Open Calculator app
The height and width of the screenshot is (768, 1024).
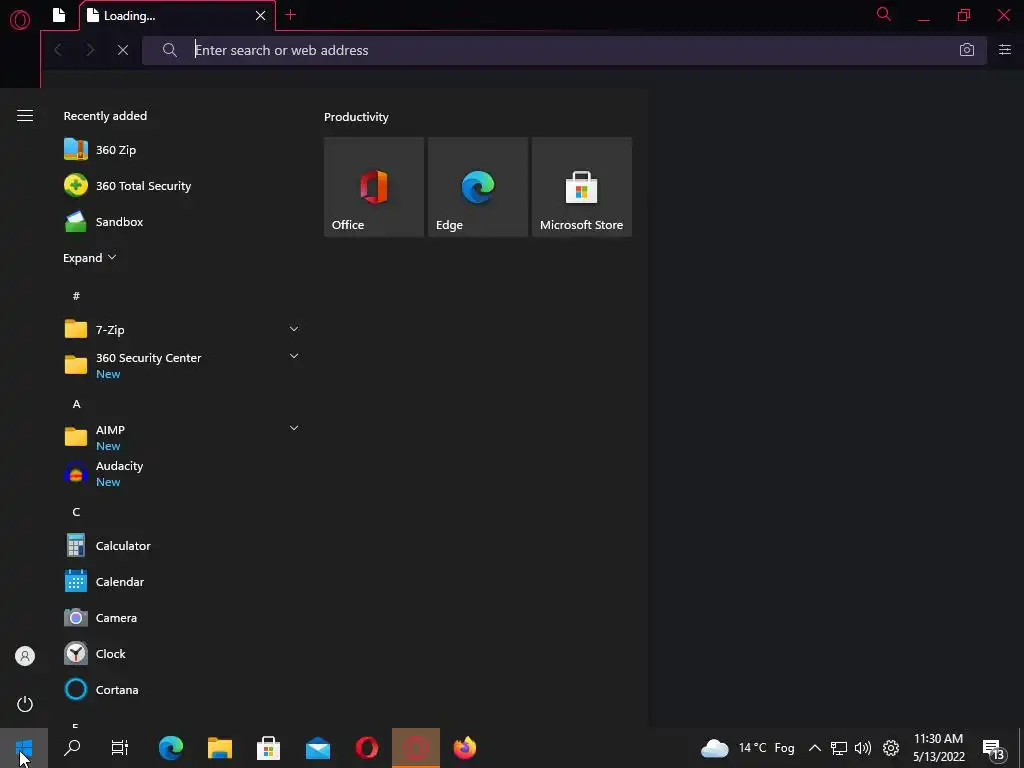[x=182, y=546]
